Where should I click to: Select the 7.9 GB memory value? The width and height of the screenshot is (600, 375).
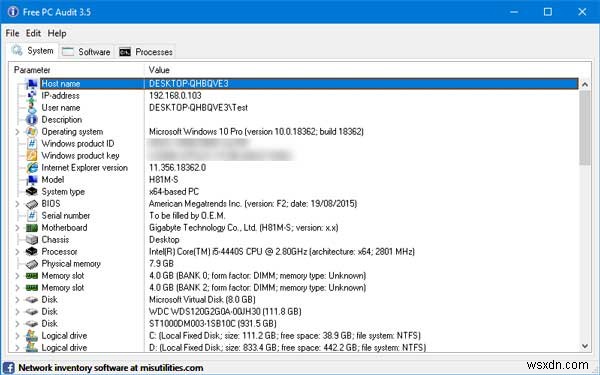pyautogui.click(x=161, y=264)
